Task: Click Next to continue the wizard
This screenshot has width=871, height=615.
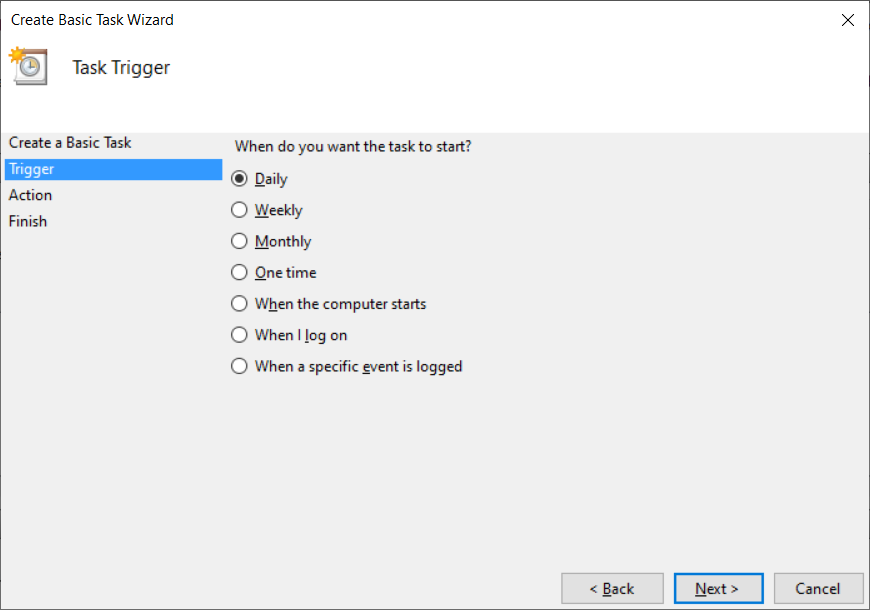Action: [x=718, y=588]
